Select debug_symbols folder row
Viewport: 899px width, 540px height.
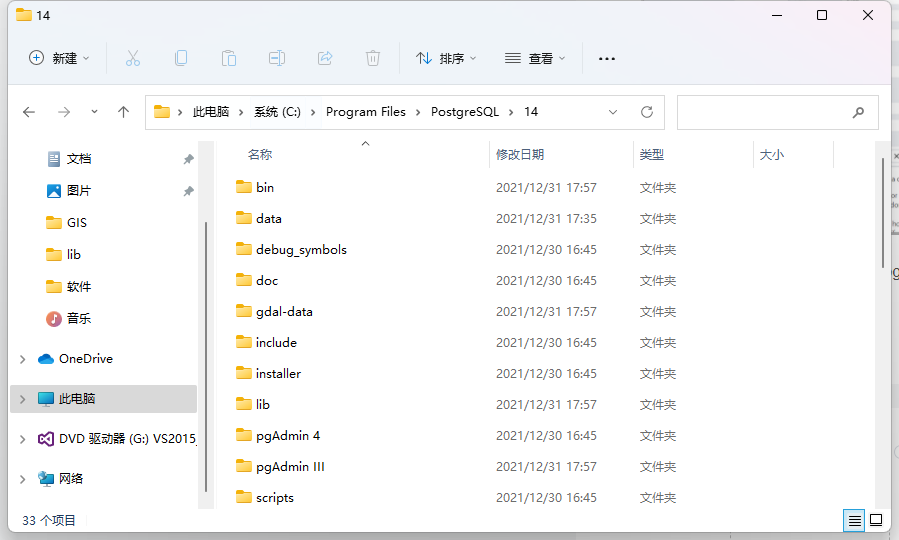pos(456,249)
